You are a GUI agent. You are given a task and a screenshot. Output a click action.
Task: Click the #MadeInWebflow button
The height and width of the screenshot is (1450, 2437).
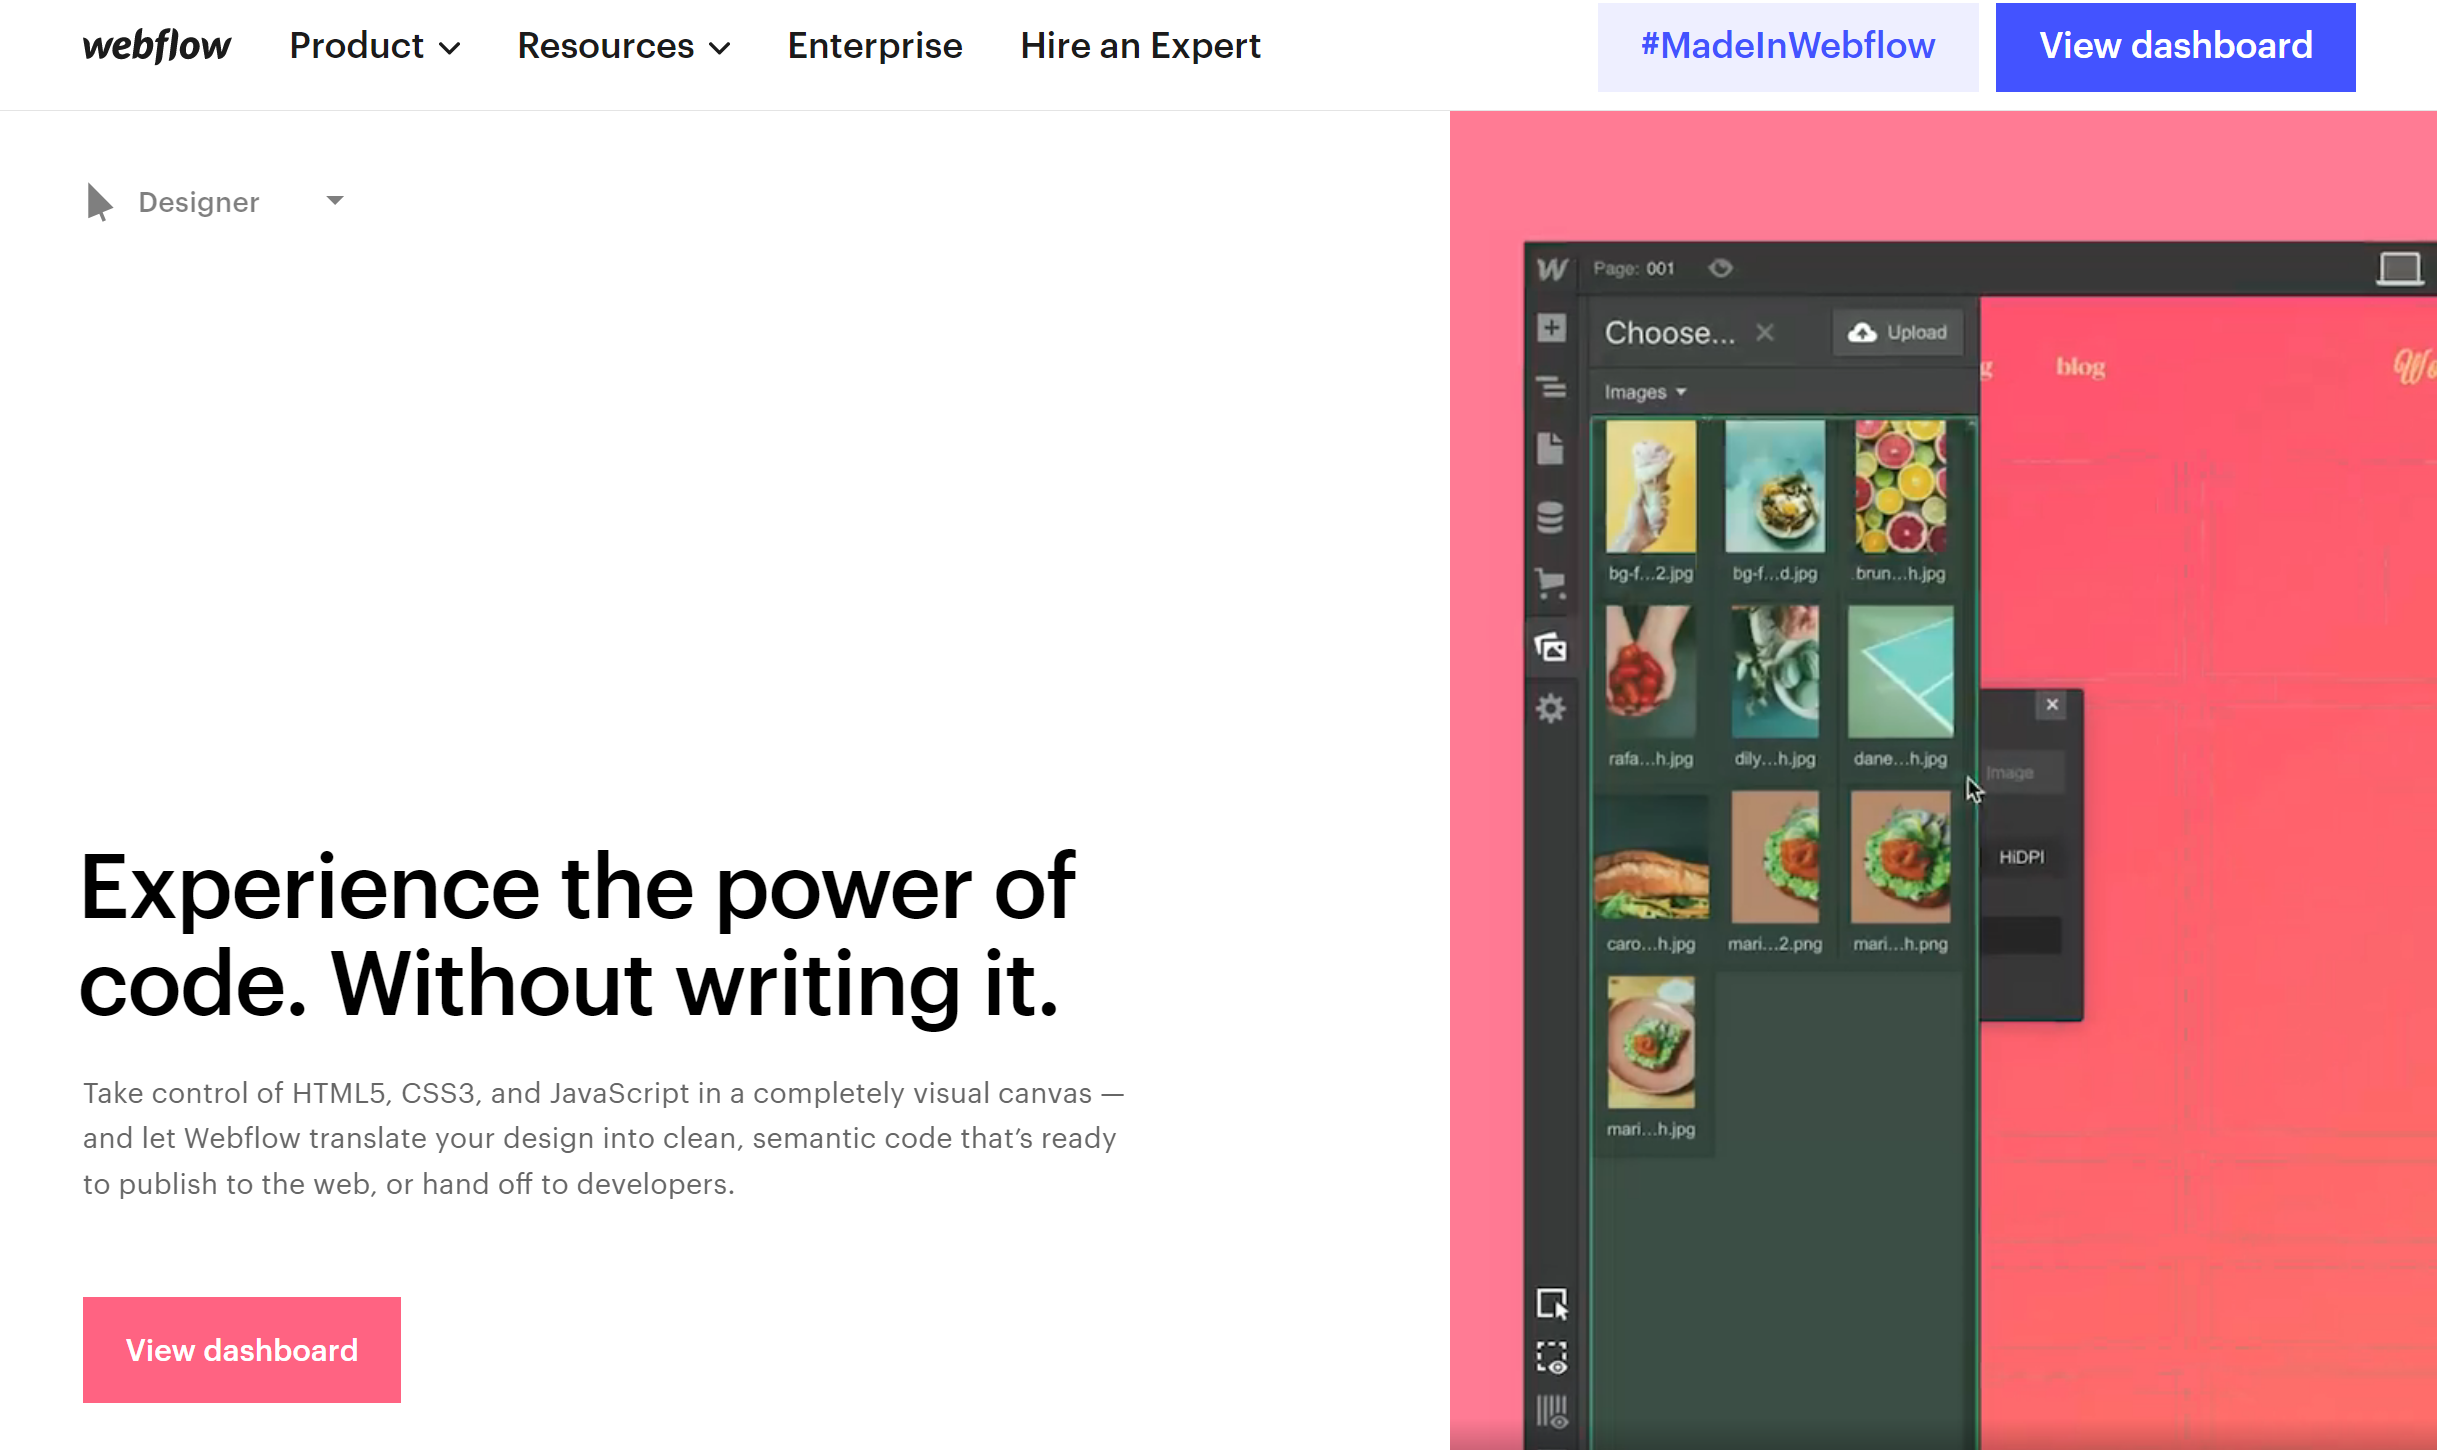pyautogui.click(x=1787, y=46)
